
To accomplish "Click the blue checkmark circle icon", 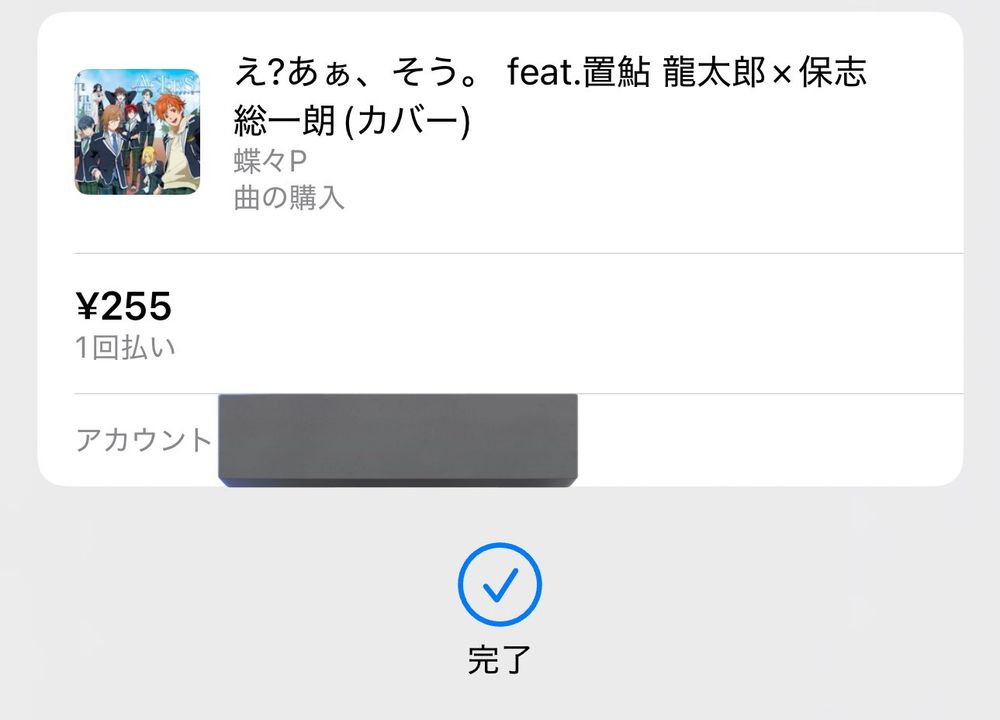I will point(499,584).
